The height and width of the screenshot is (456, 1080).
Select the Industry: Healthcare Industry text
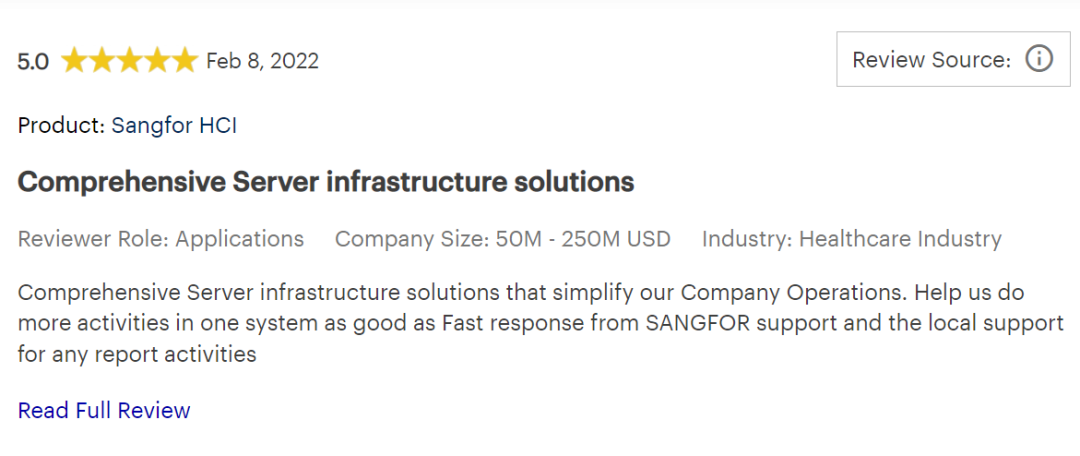[x=851, y=239]
